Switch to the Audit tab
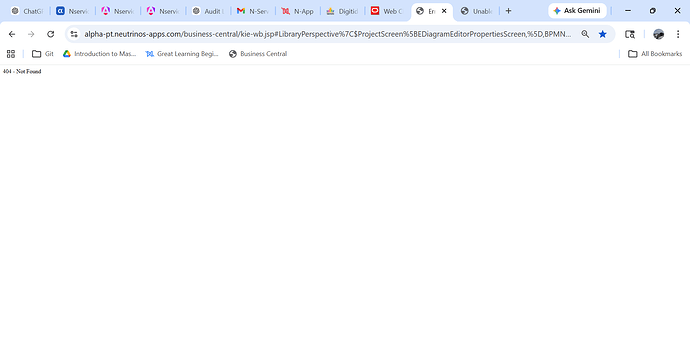Image resolution: width=690 pixels, height=362 pixels. coord(208,11)
